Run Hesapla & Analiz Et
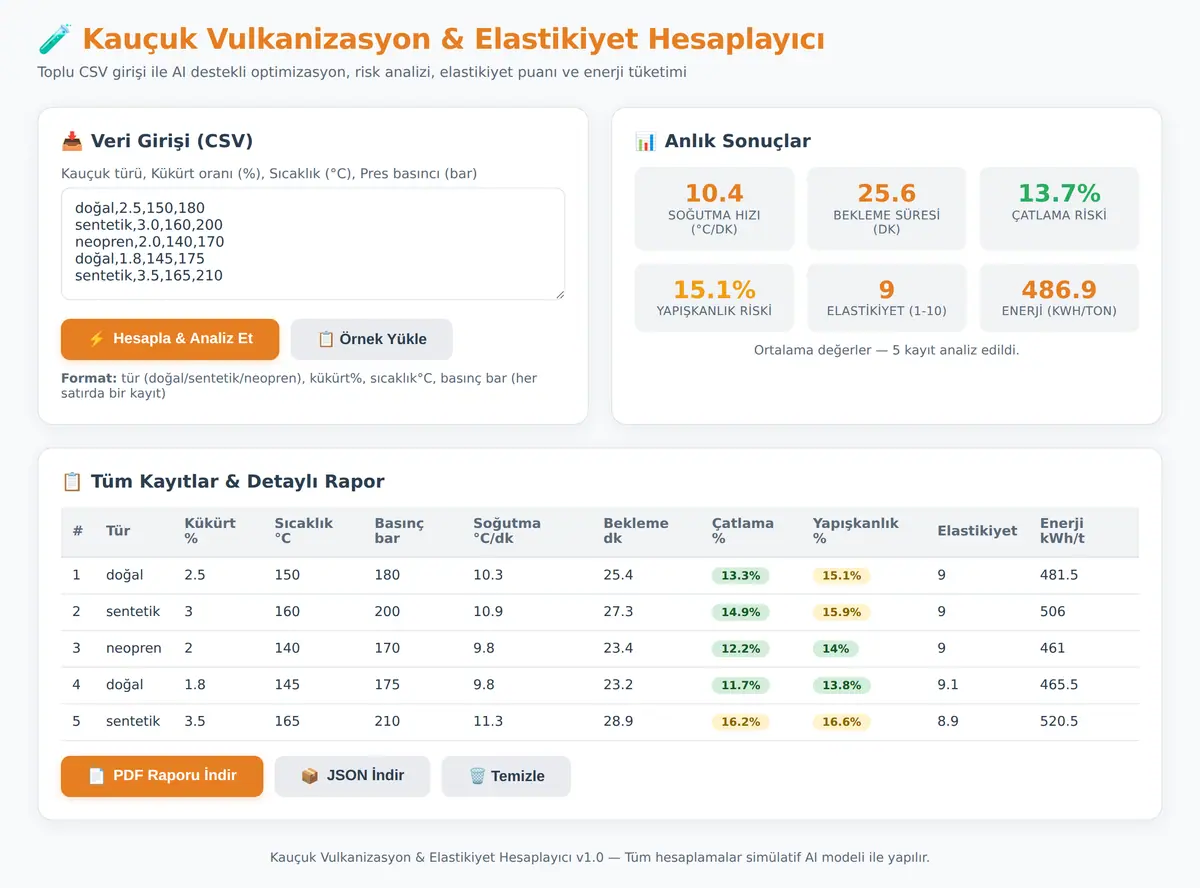Image resolution: width=1200 pixels, height=888 pixels. tap(170, 339)
